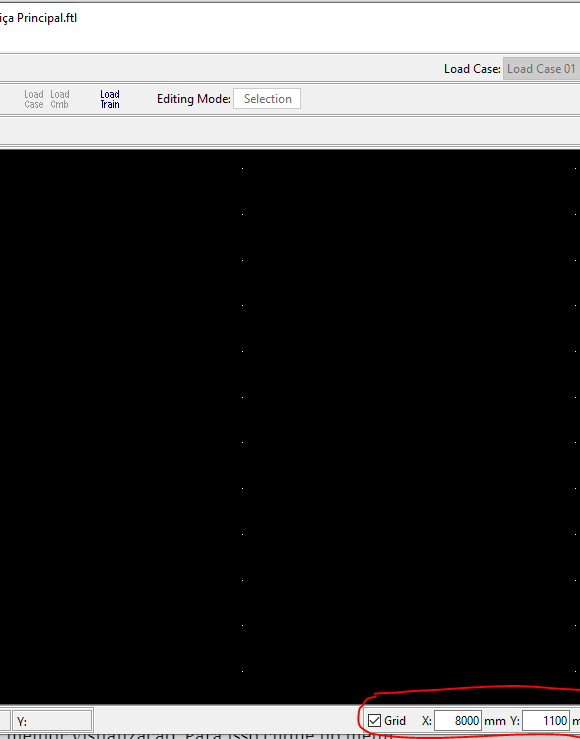Click the Y coordinate box at bottom left

click(x=52, y=721)
